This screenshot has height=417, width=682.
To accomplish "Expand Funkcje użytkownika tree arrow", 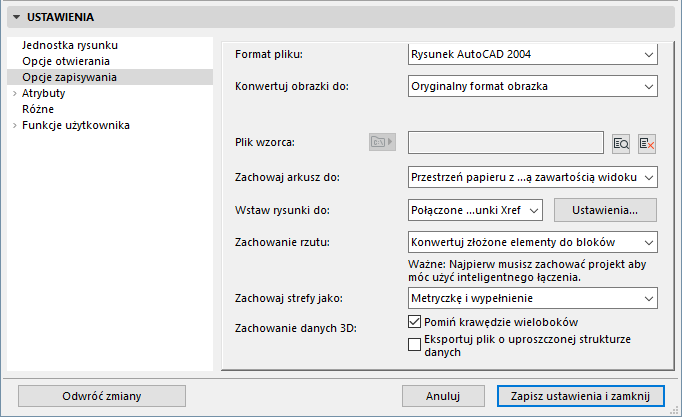I will (14, 125).
